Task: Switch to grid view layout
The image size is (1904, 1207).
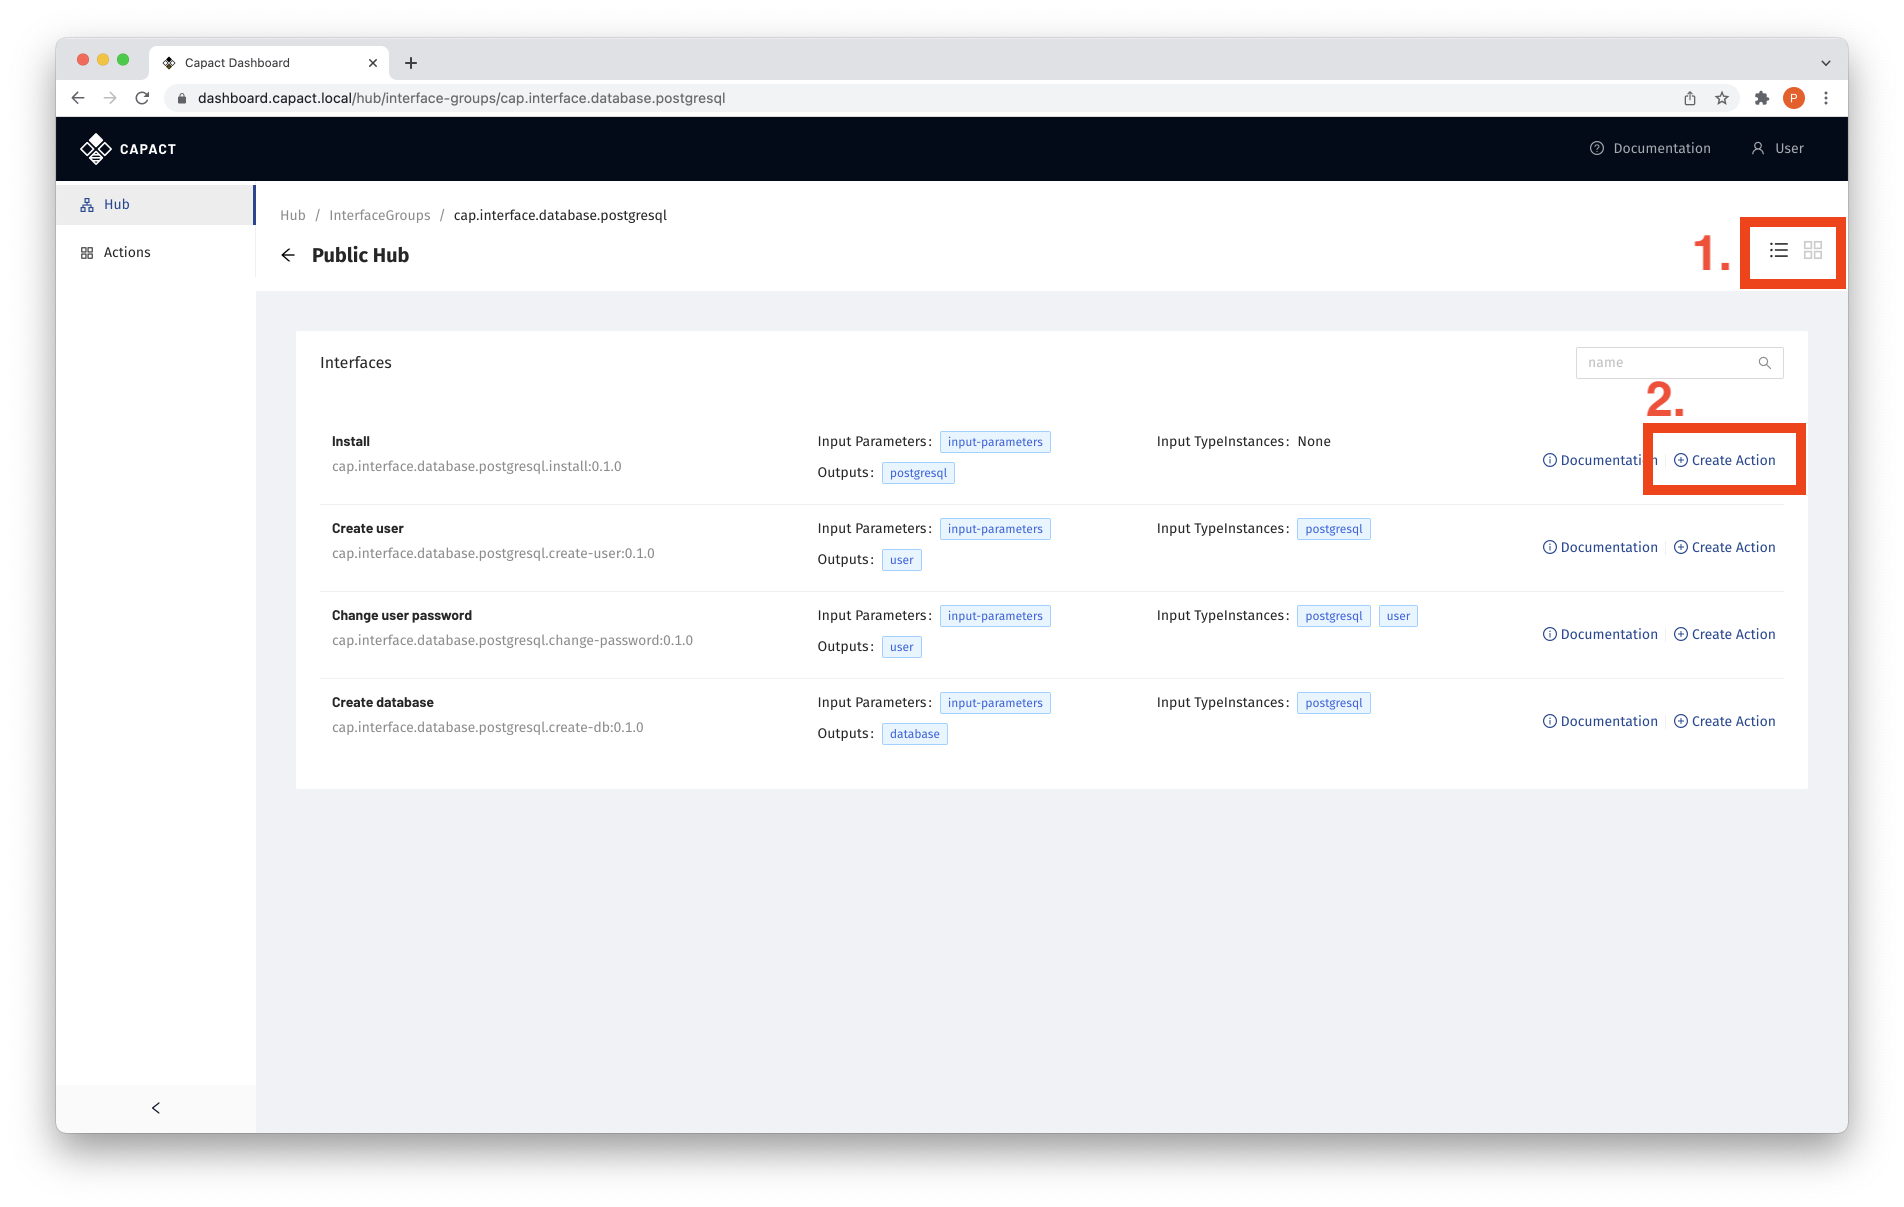Action: click(x=1812, y=250)
